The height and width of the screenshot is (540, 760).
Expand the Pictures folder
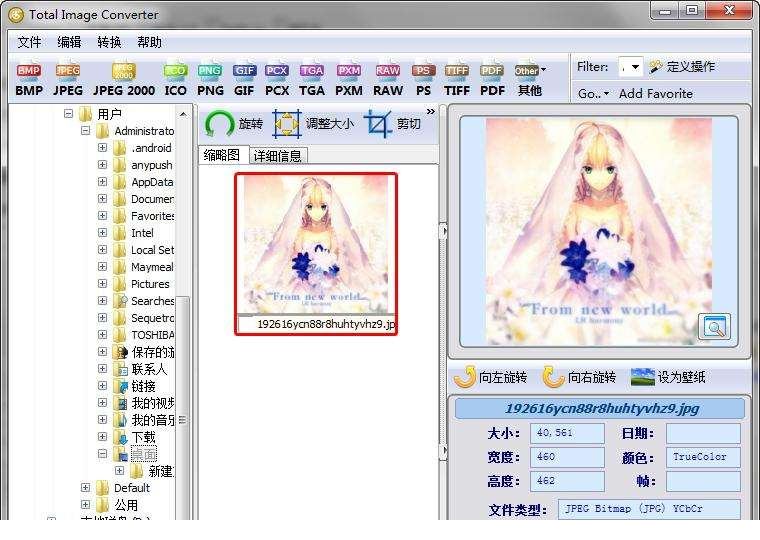tap(102, 283)
